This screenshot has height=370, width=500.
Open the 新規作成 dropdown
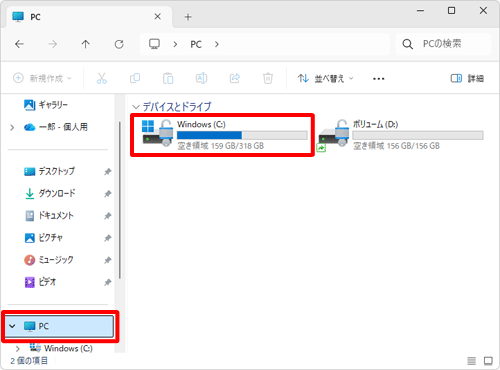coord(42,78)
